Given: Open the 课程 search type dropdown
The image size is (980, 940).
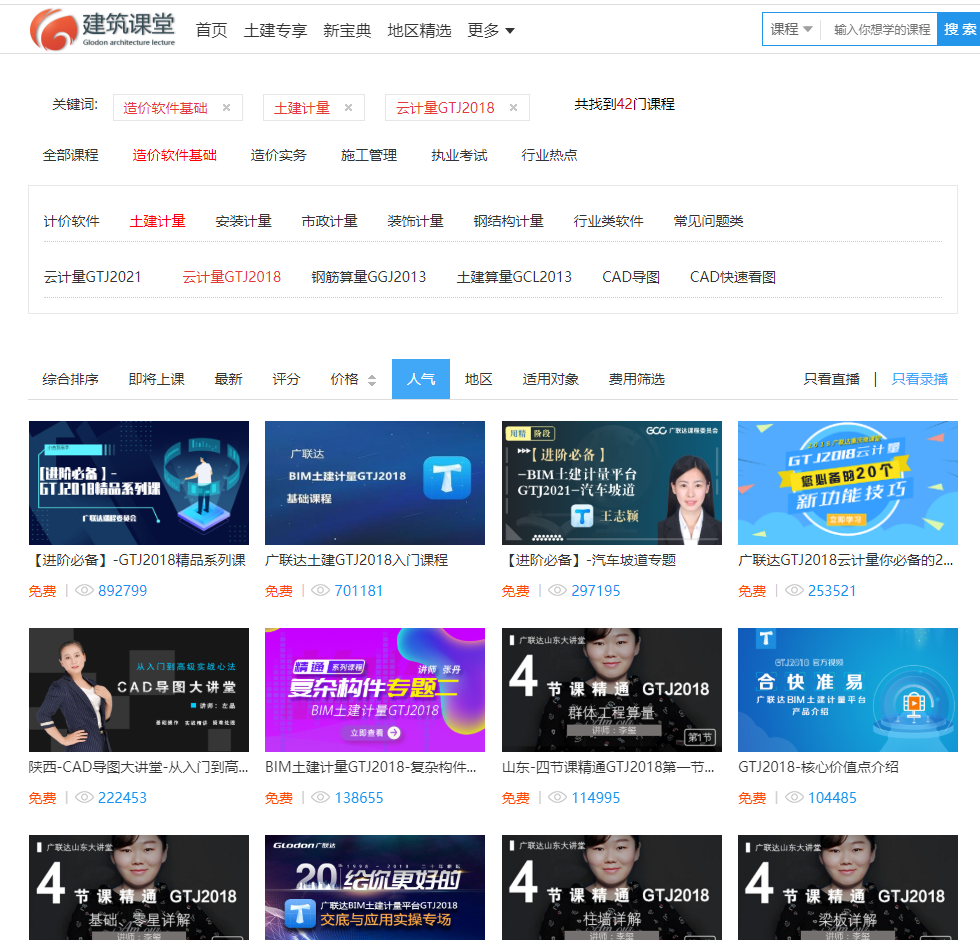Looking at the screenshot, I should pyautogui.click(x=791, y=29).
